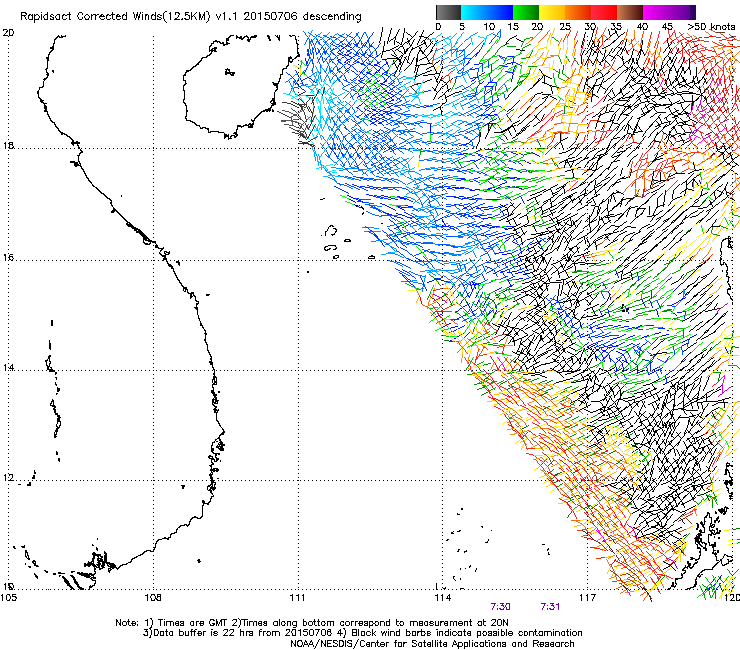Viewport: 740px width, 650px height.
Task: Click the 5-10 knots cyan legend swatch
Action: [474, 12]
